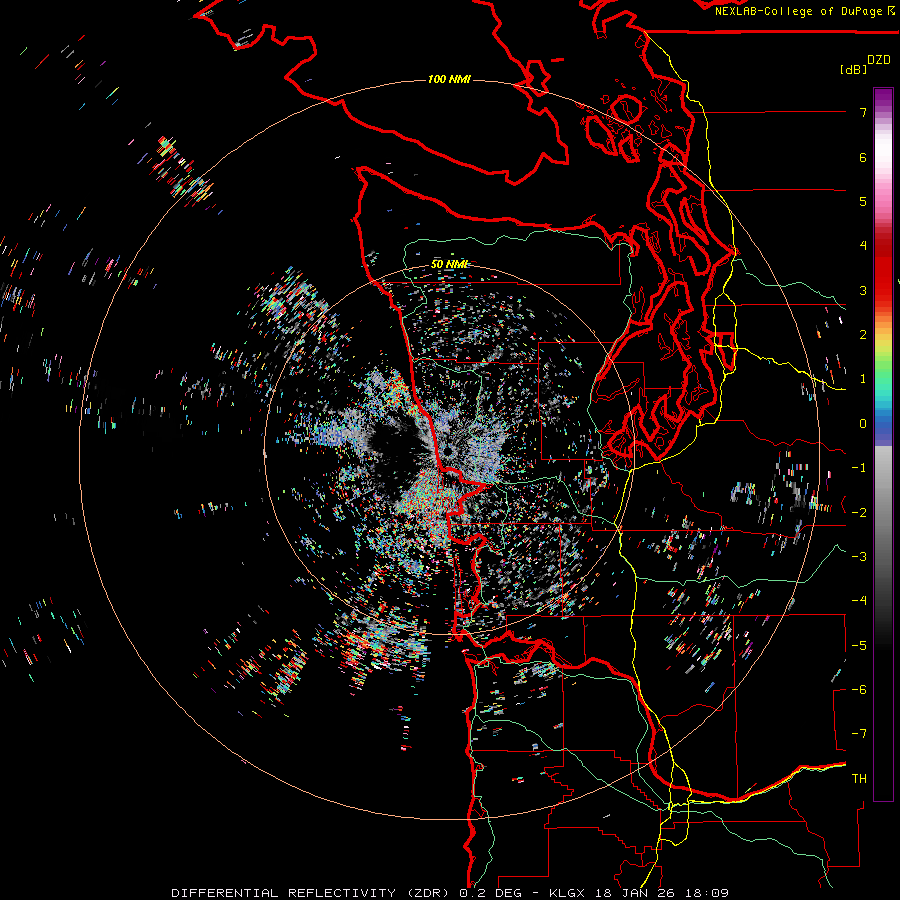Image resolution: width=900 pixels, height=900 pixels.
Task: Click the -6 dB legend value
Action: coord(859,690)
